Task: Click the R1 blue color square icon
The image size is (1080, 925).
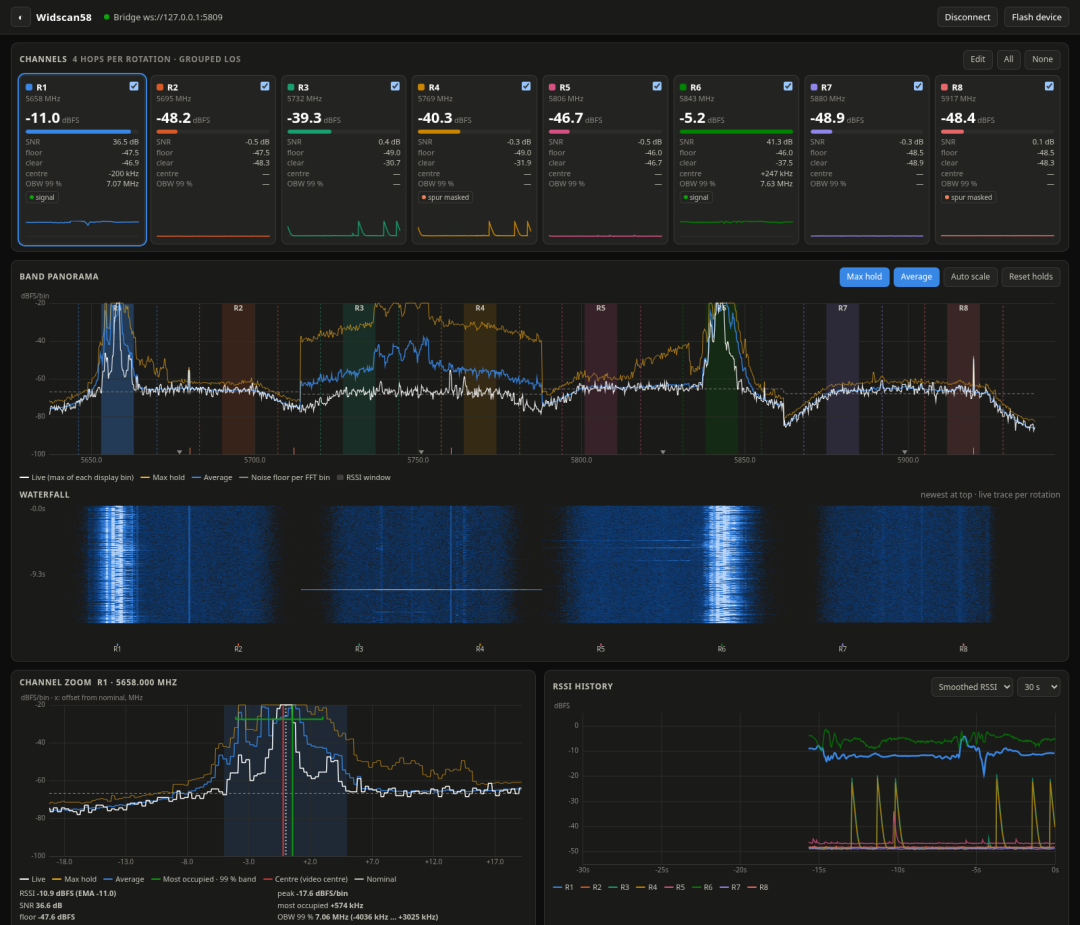Action: 29,87
